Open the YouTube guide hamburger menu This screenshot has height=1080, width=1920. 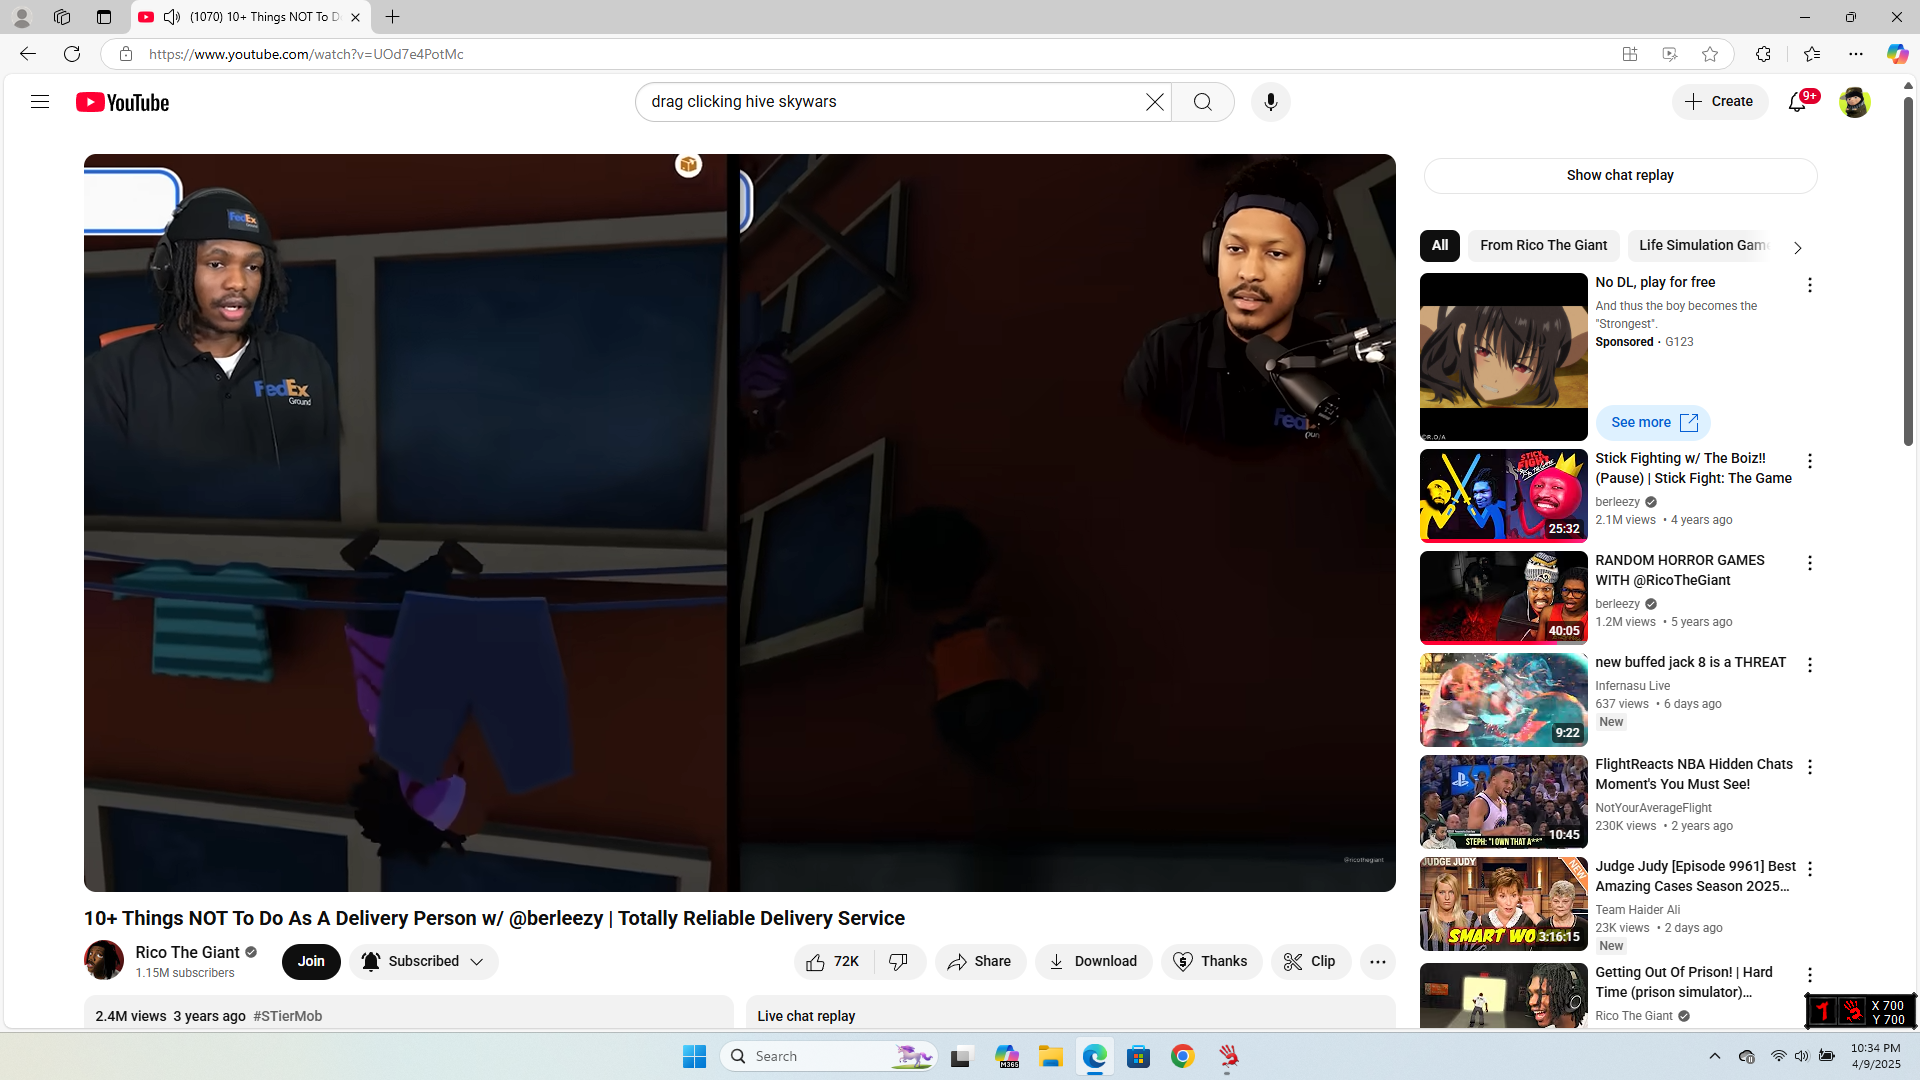coord(40,102)
